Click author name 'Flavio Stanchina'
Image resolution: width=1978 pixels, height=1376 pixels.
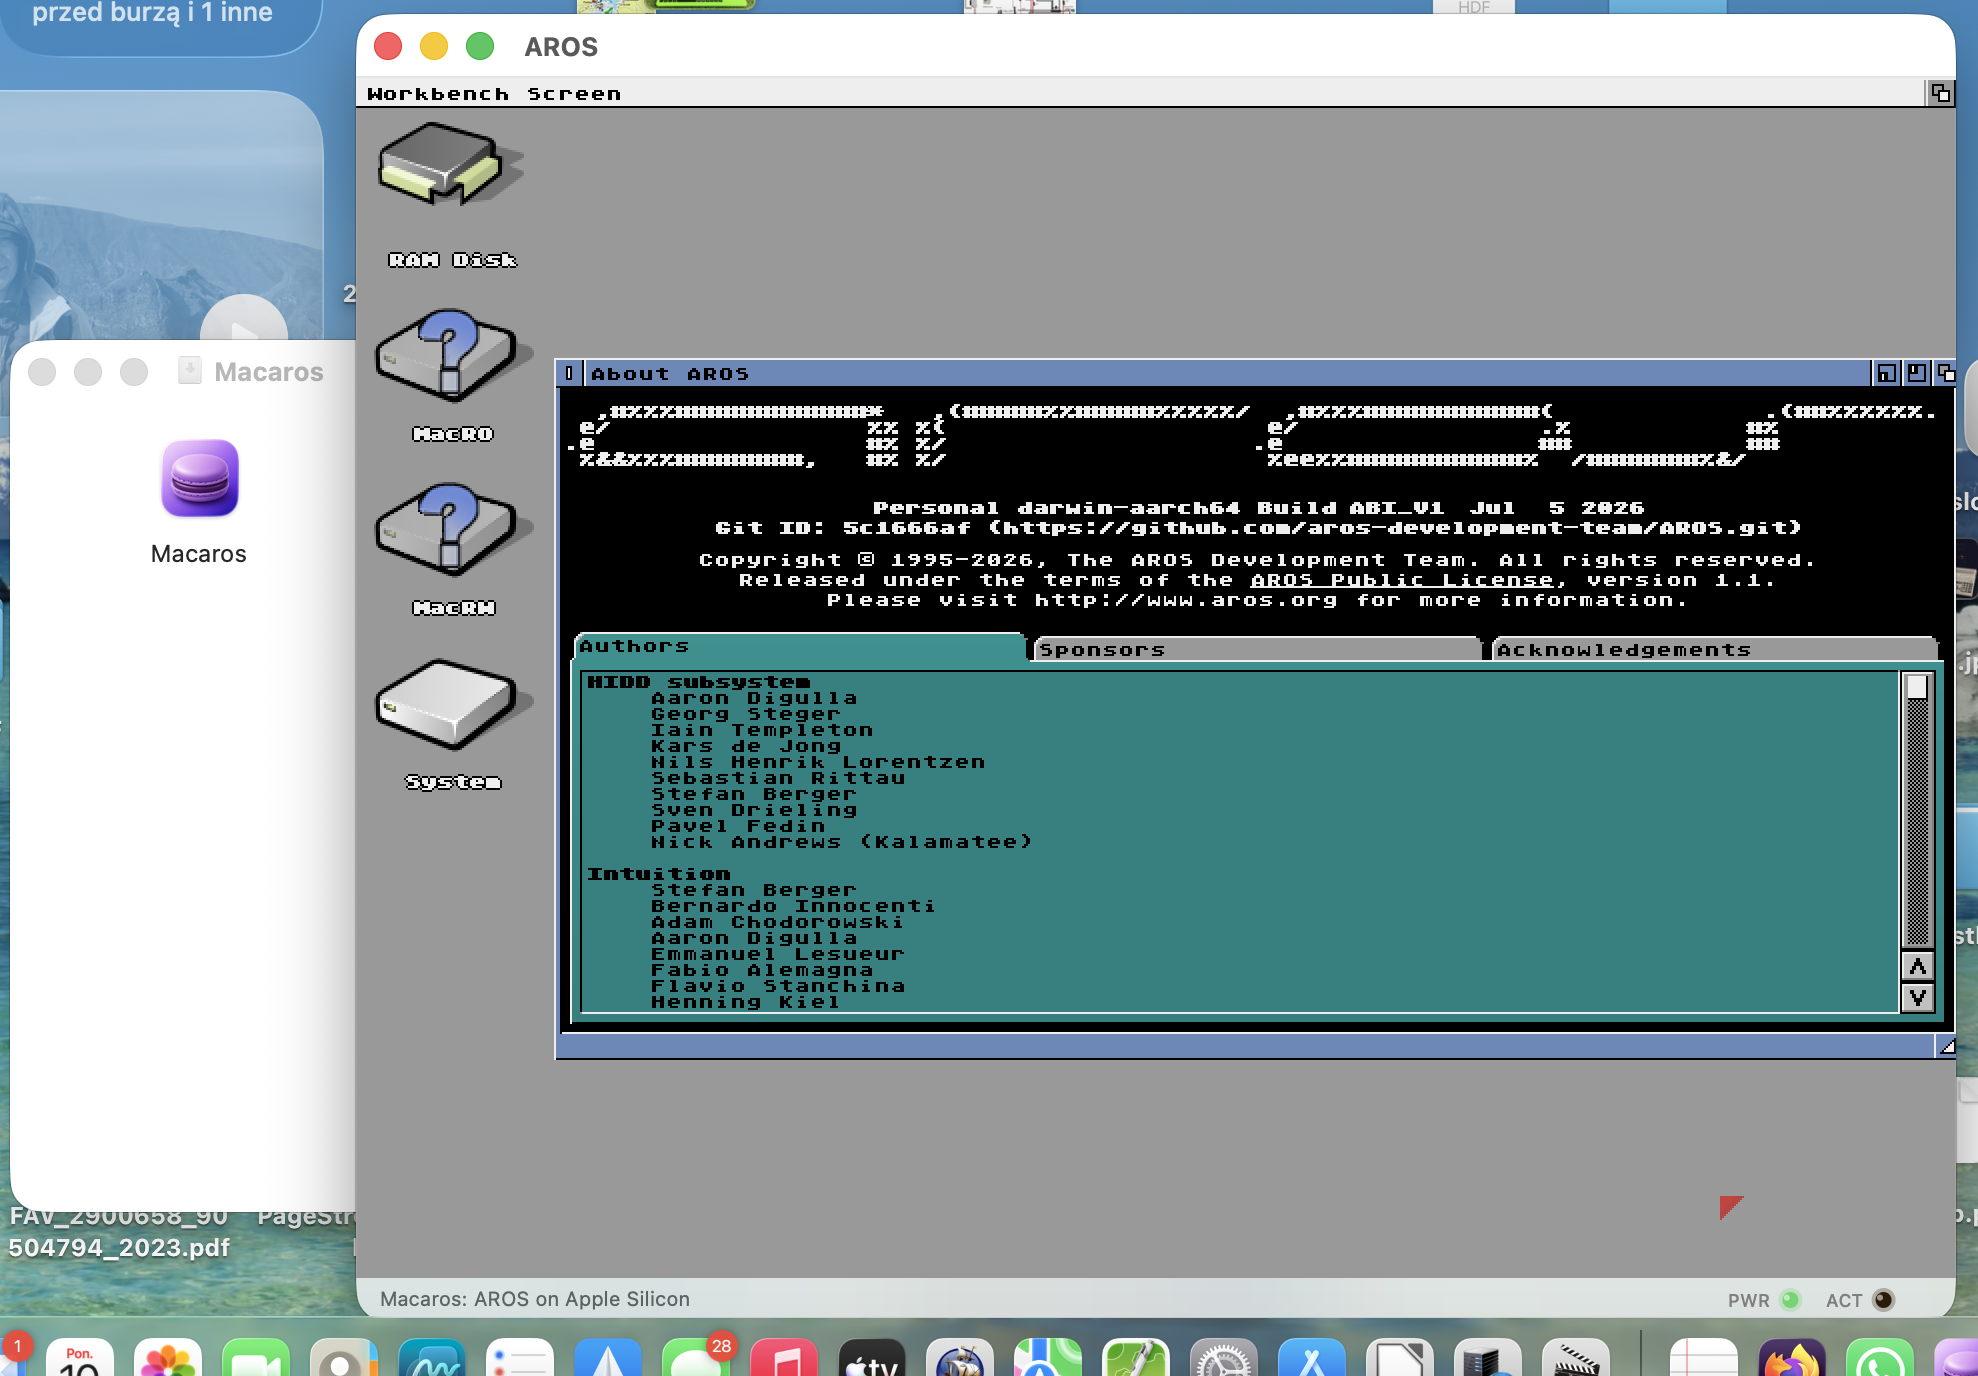pyautogui.click(x=778, y=986)
